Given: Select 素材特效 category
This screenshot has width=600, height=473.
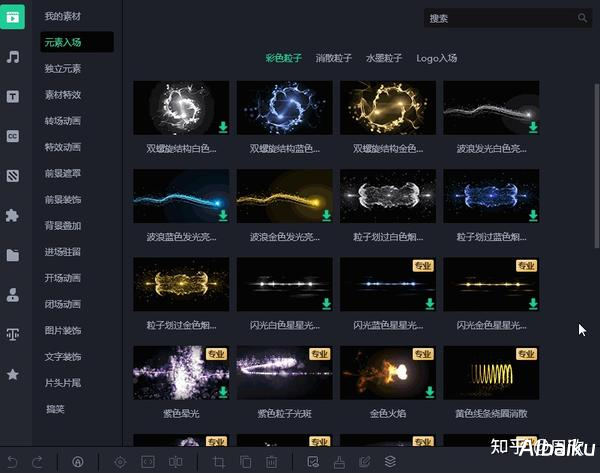Looking at the screenshot, I should click(63, 95).
